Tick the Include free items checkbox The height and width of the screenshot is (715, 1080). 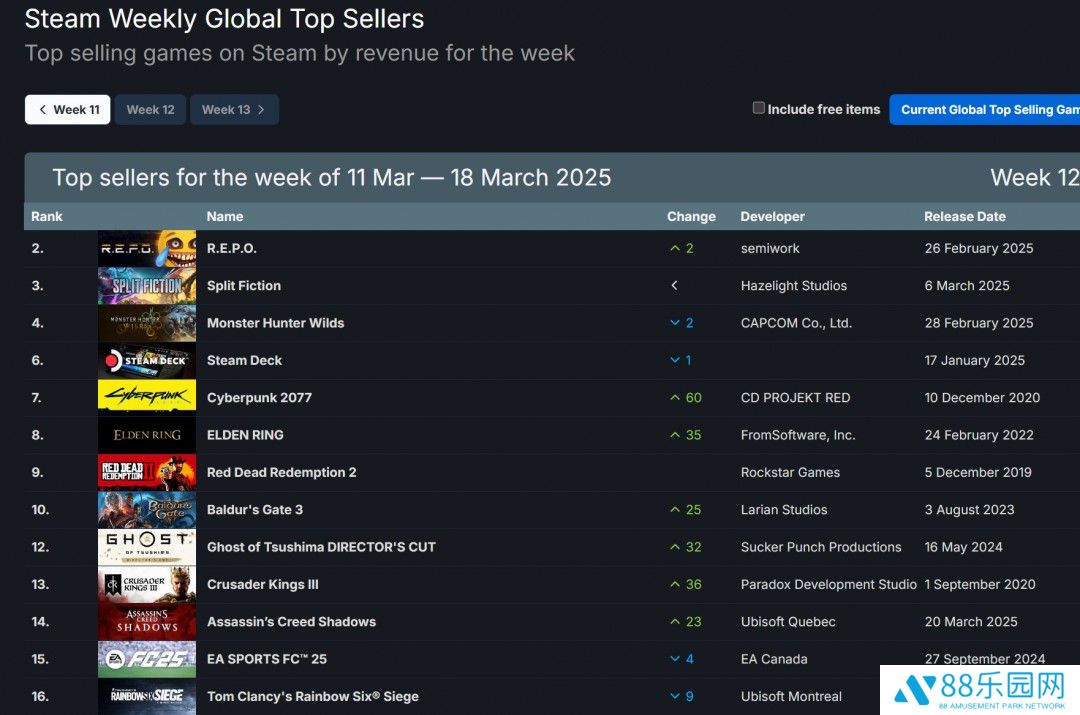coord(758,108)
